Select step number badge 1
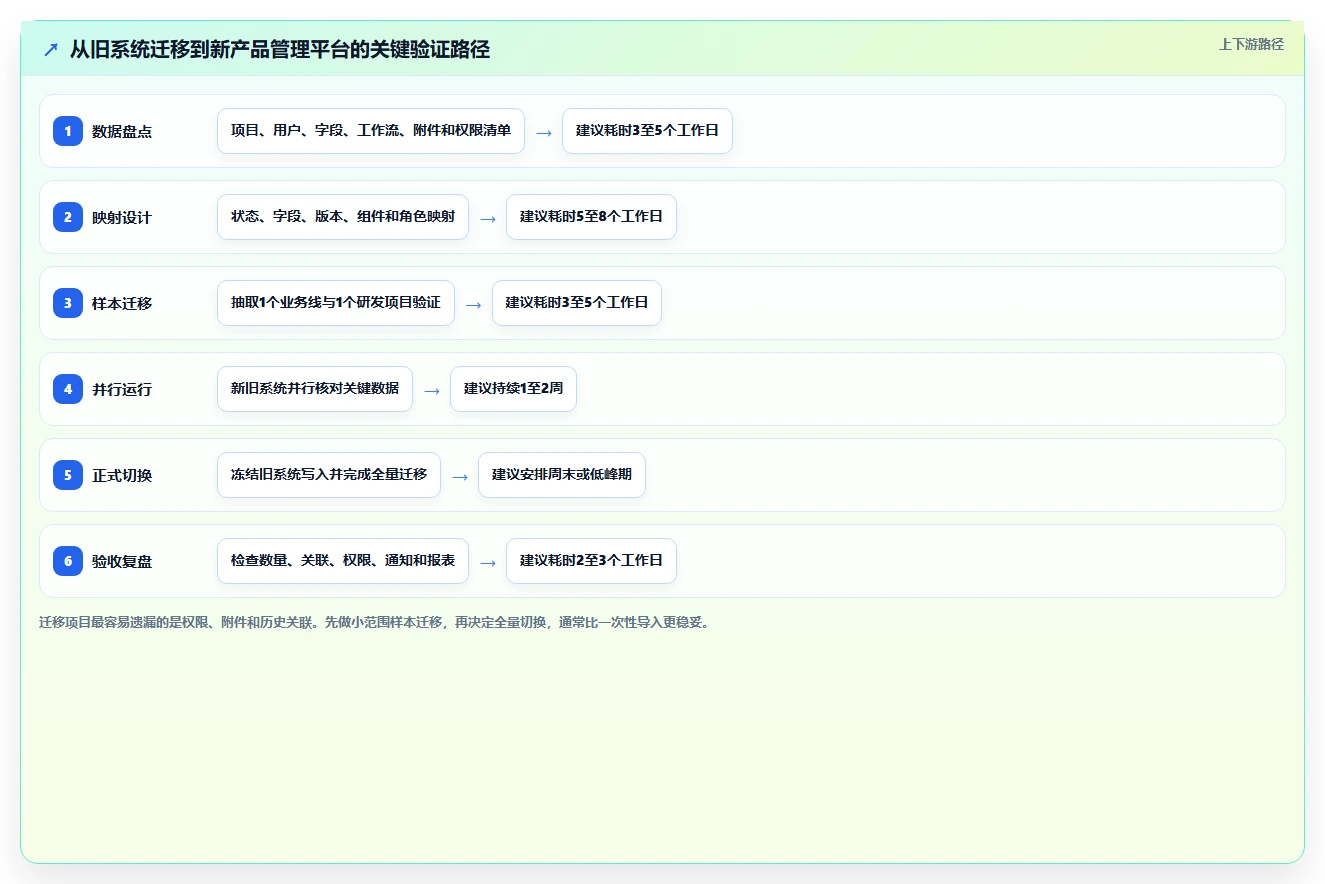 coord(68,131)
